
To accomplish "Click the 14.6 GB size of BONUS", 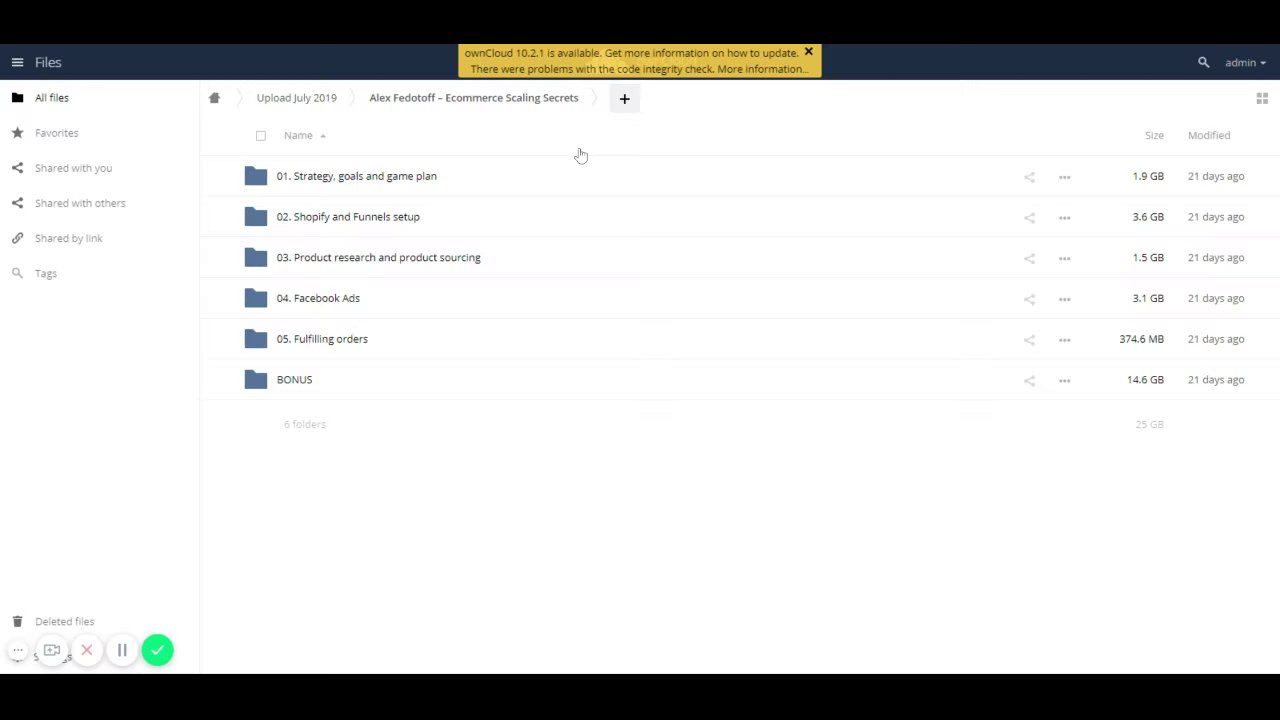I will [x=1145, y=380].
